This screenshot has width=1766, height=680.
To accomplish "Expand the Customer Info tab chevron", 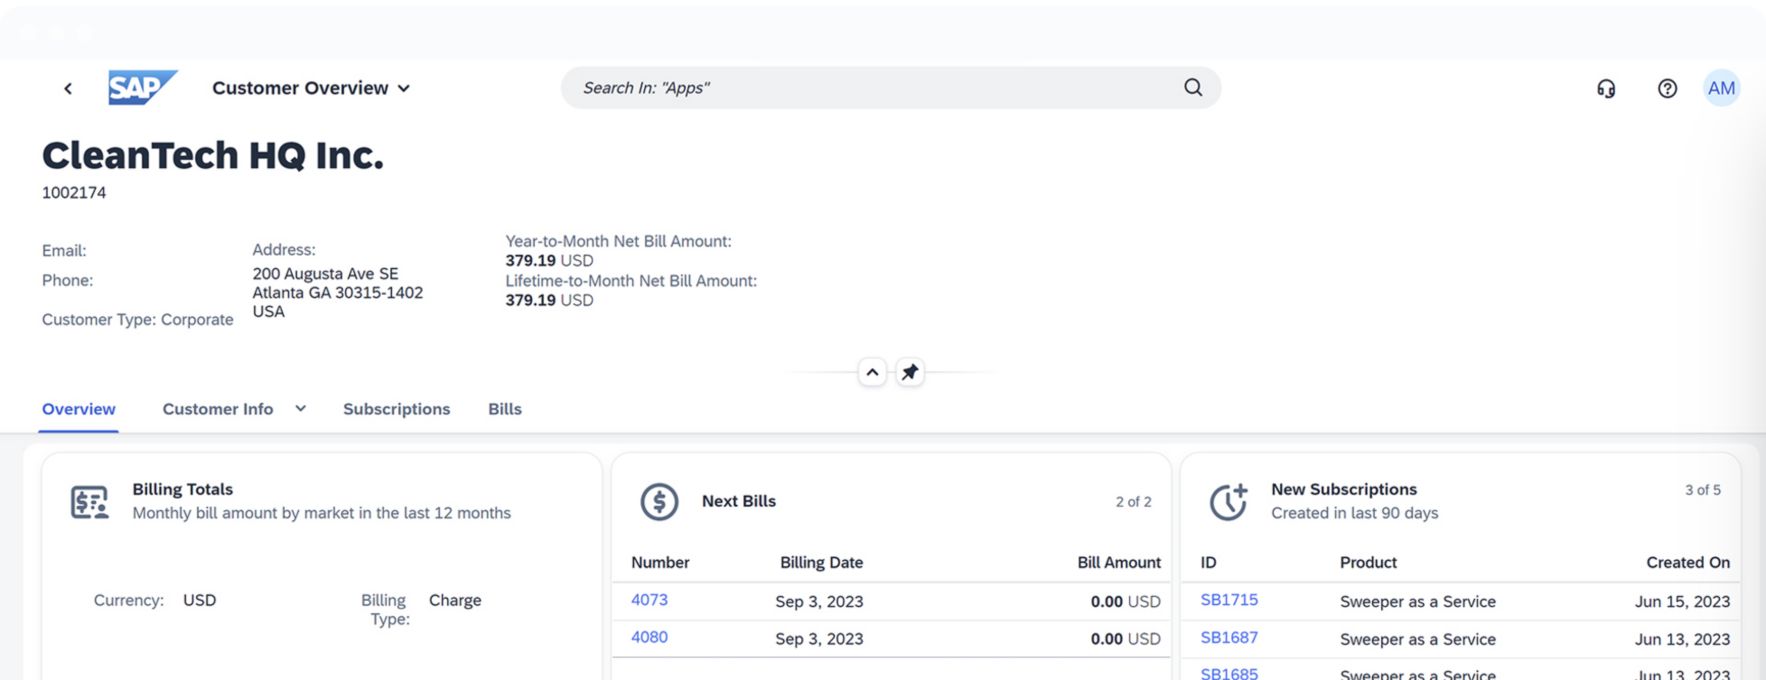I will (x=300, y=409).
